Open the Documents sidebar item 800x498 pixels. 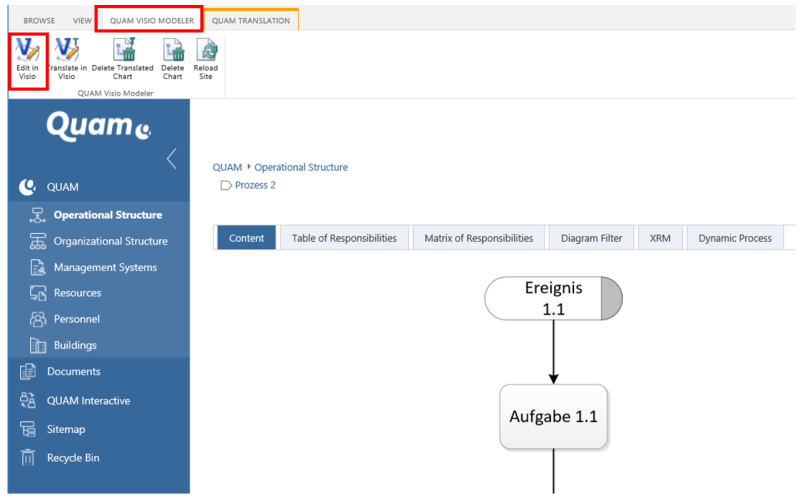point(73,372)
